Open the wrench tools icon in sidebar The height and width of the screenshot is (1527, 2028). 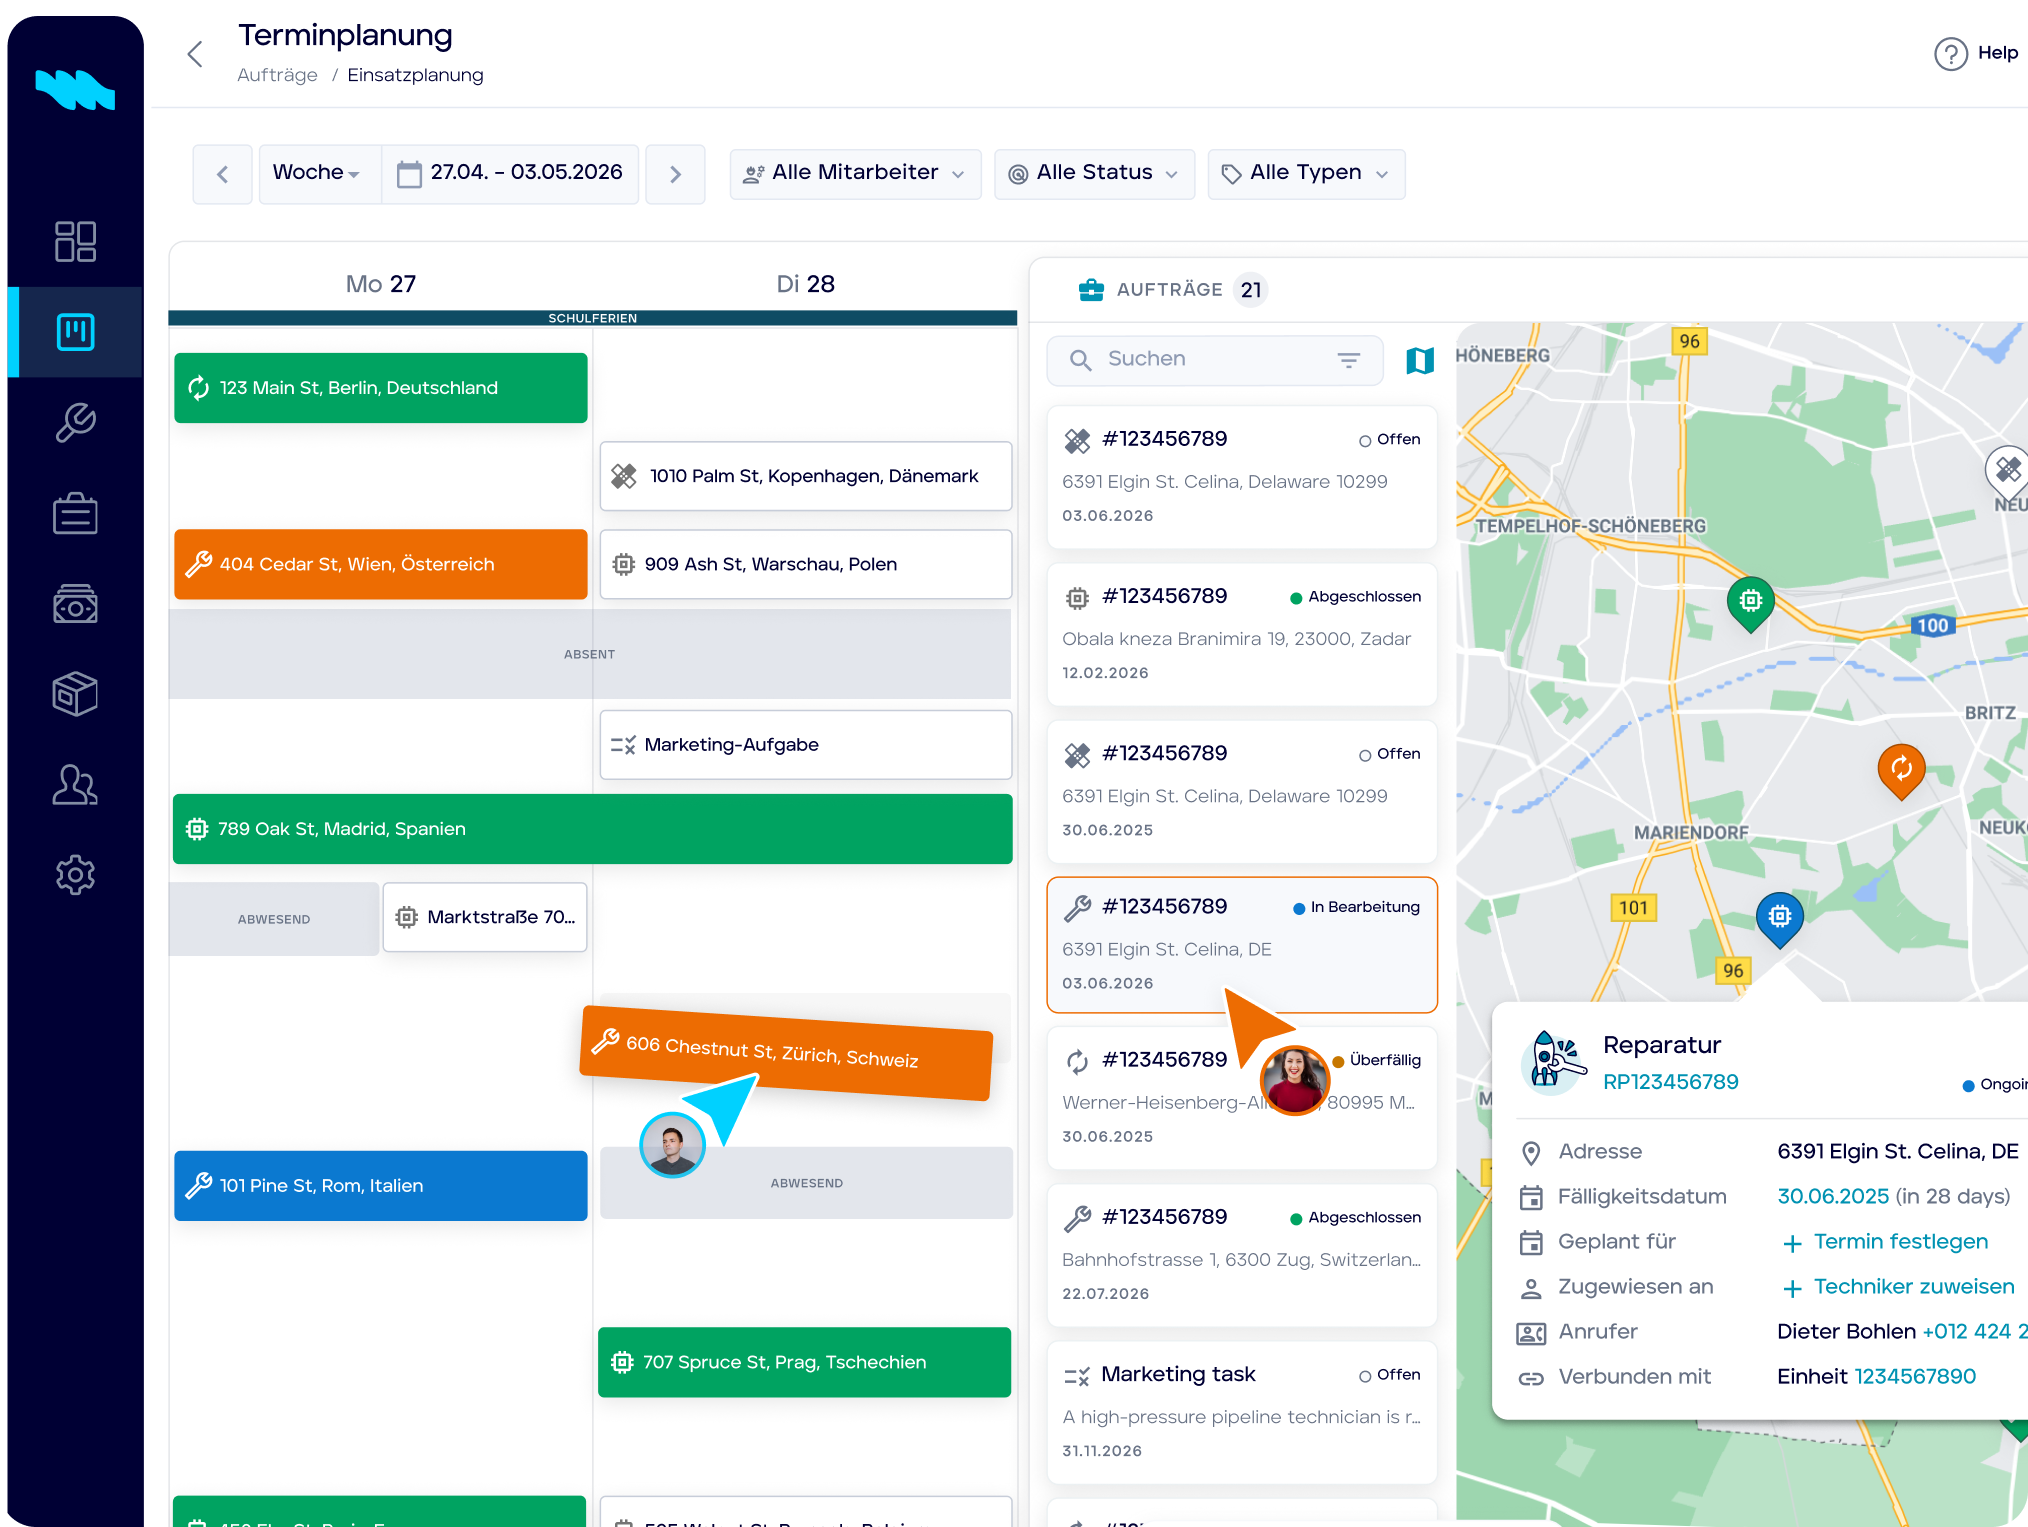(x=75, y=422)
